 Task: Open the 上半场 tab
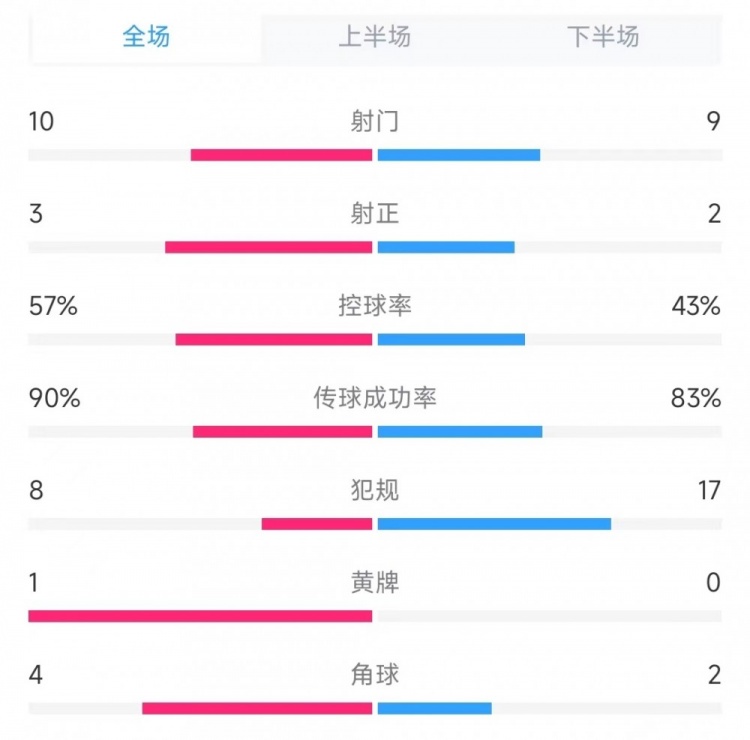(x=375, y=37)
